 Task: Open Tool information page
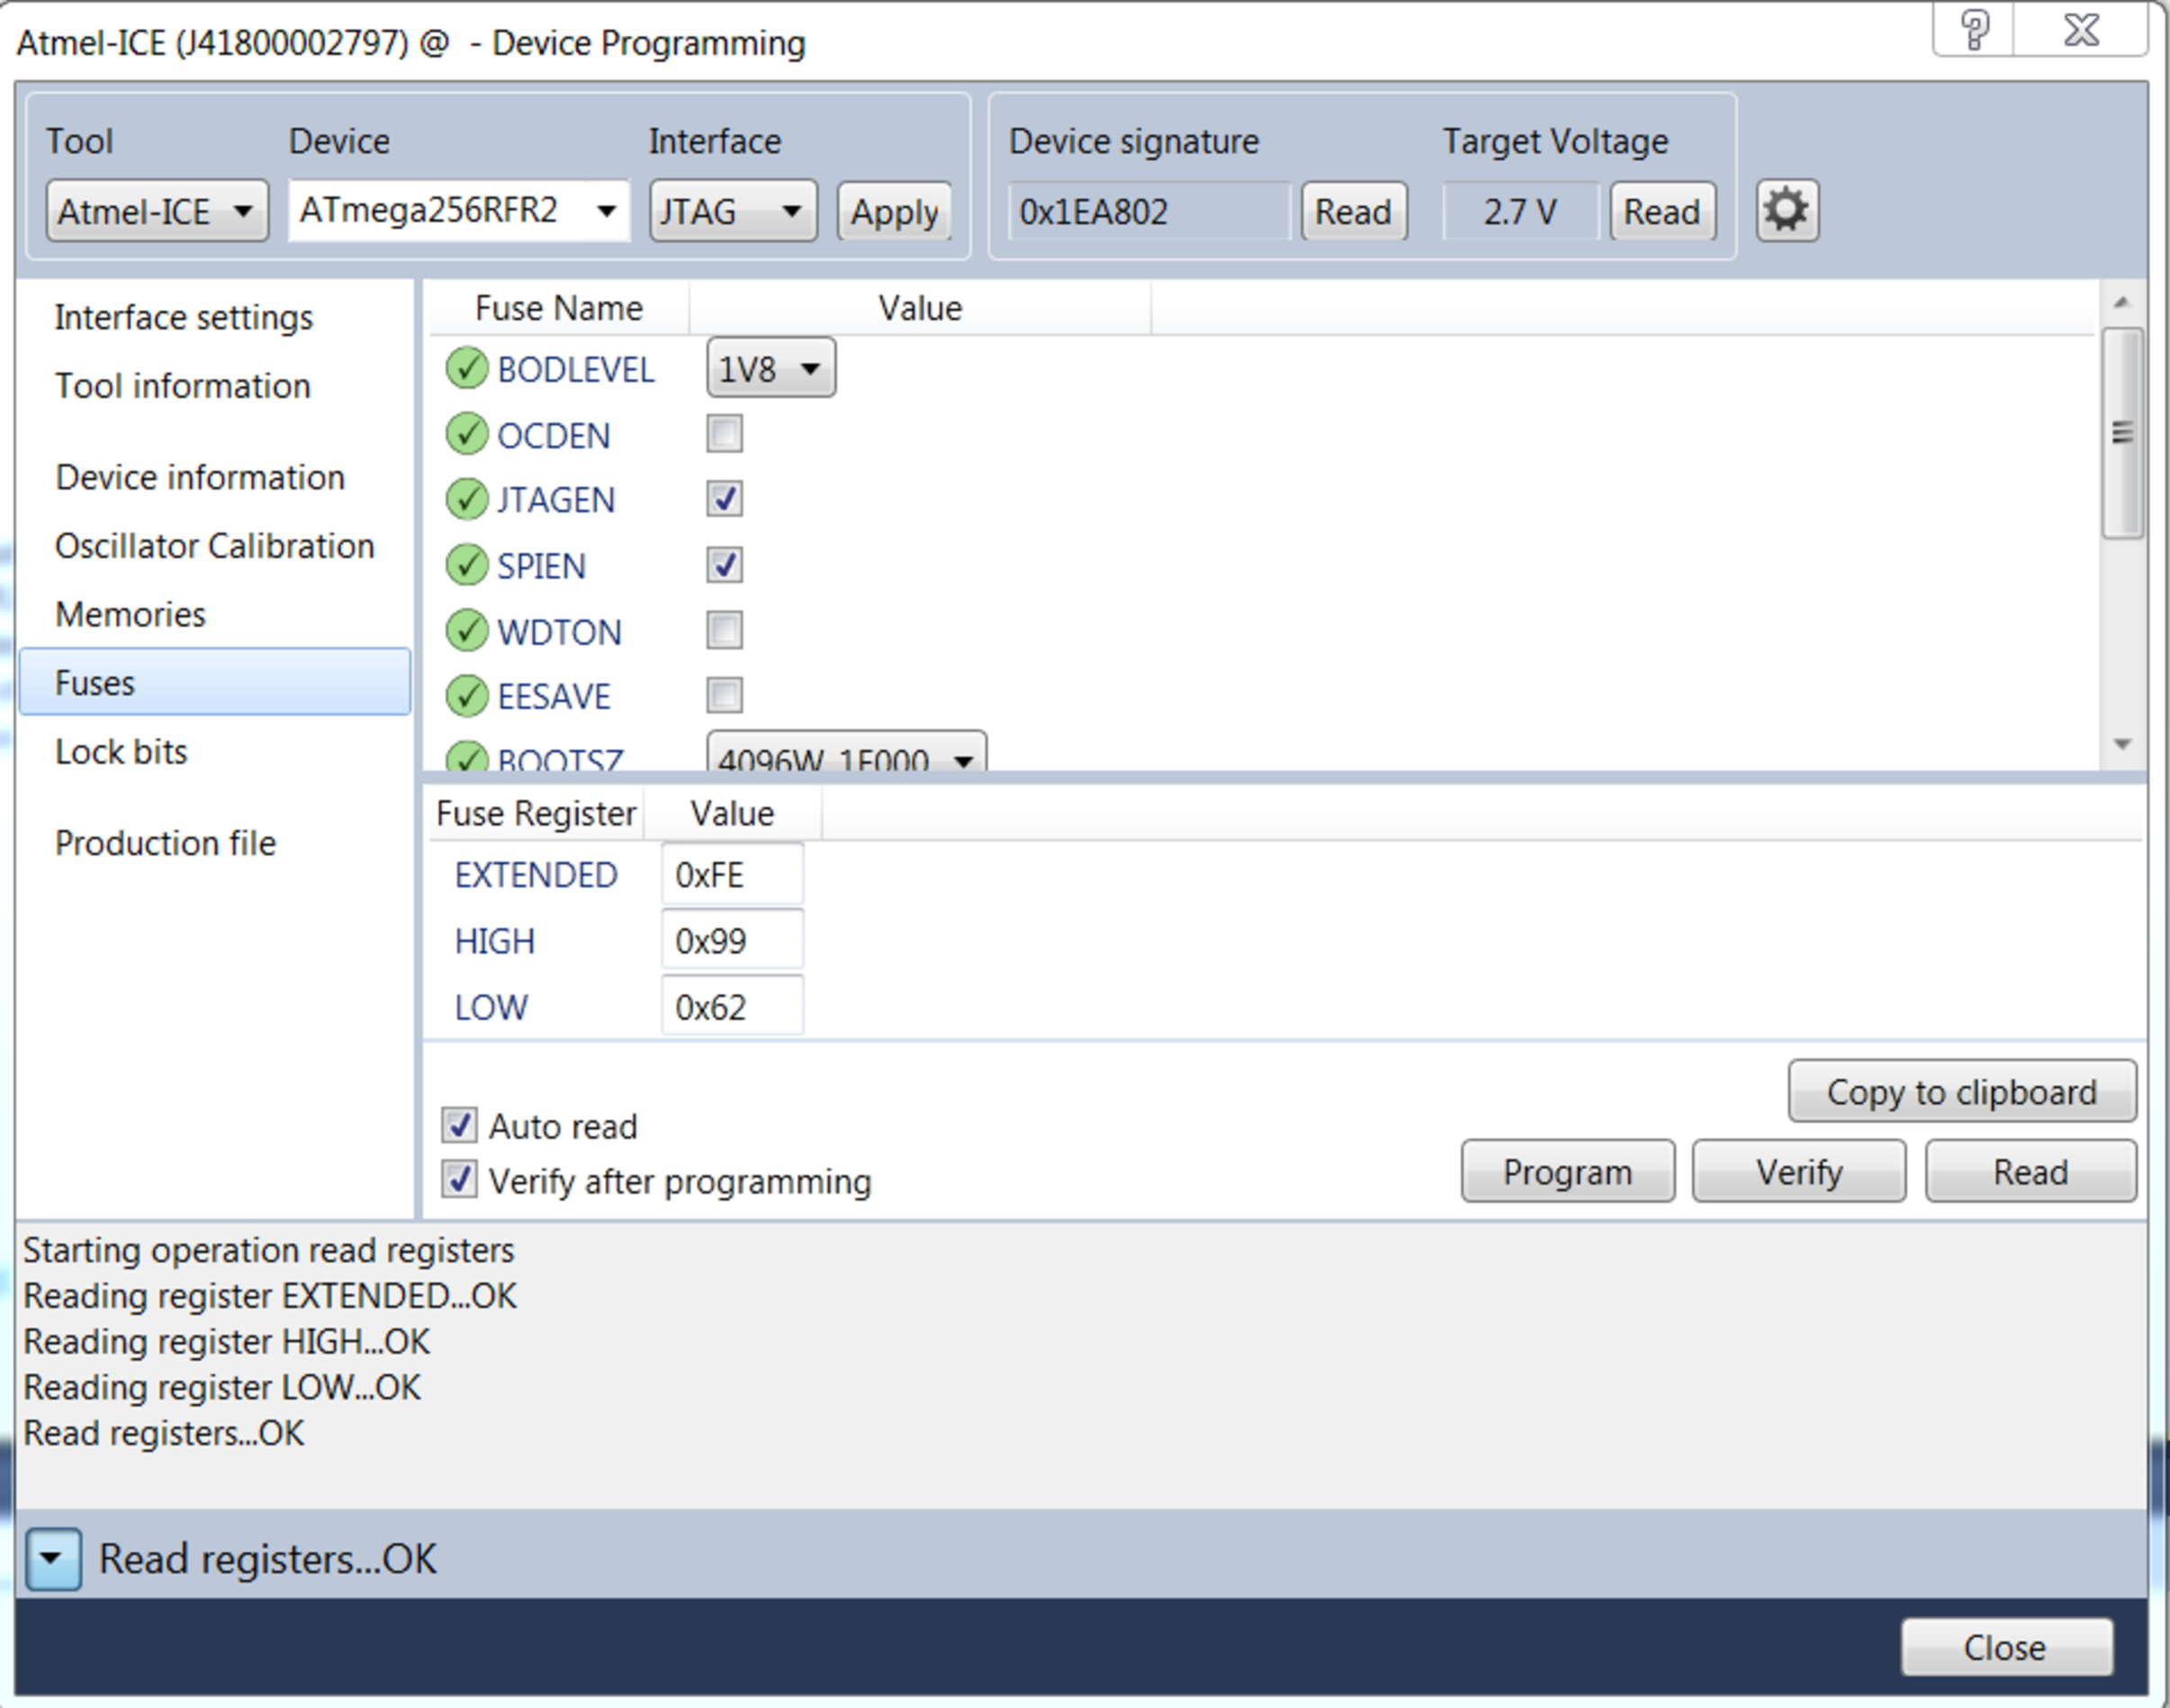click(183, 386)
